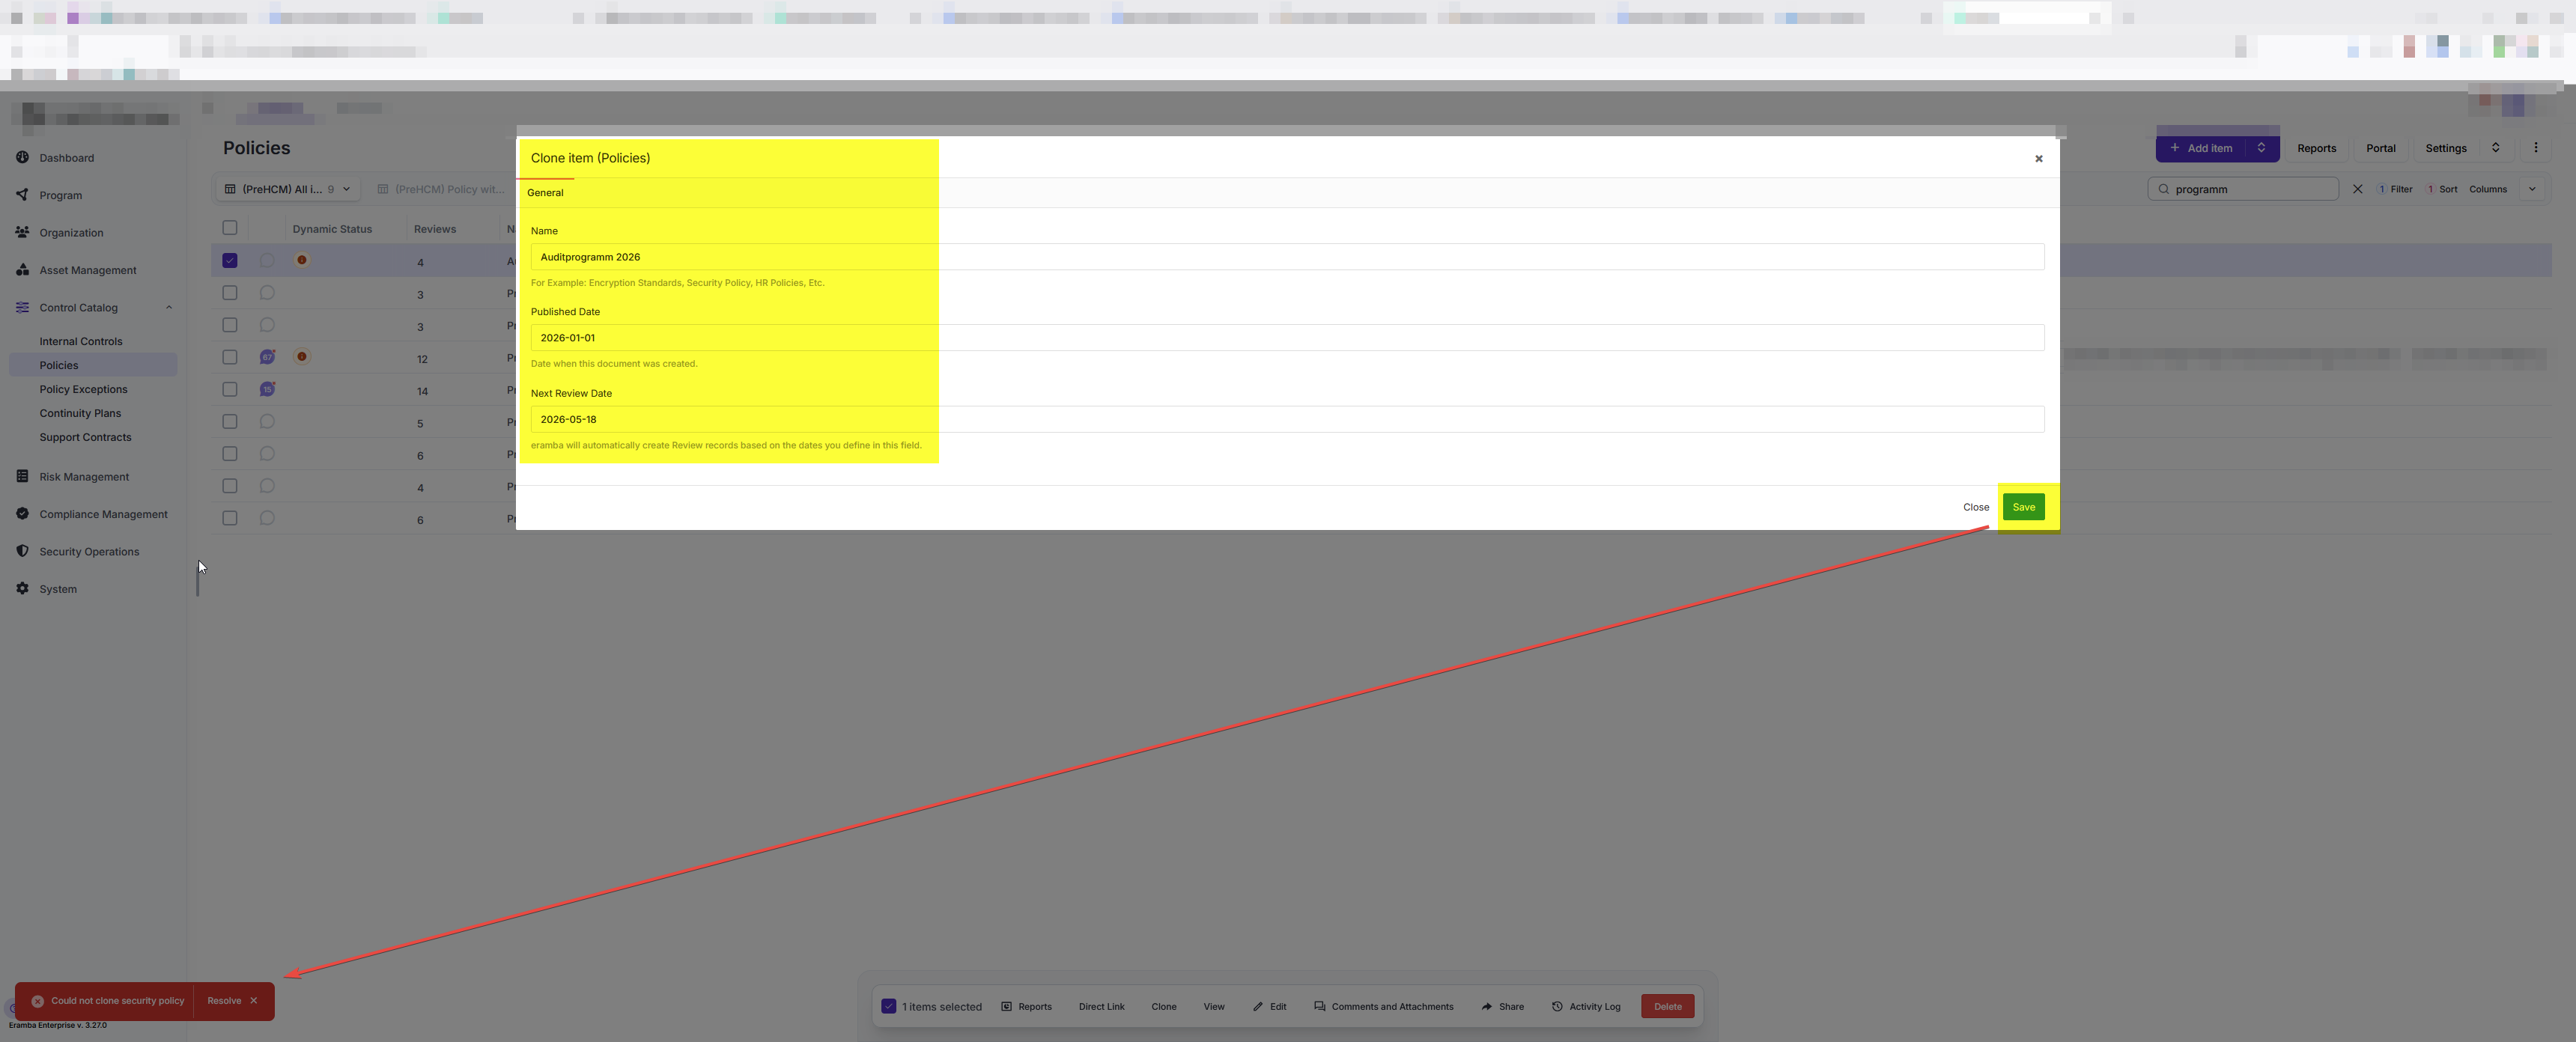The image size is (2576, 1042).
Task: Click the Share arrow icon
Action: [1486, 1006]
